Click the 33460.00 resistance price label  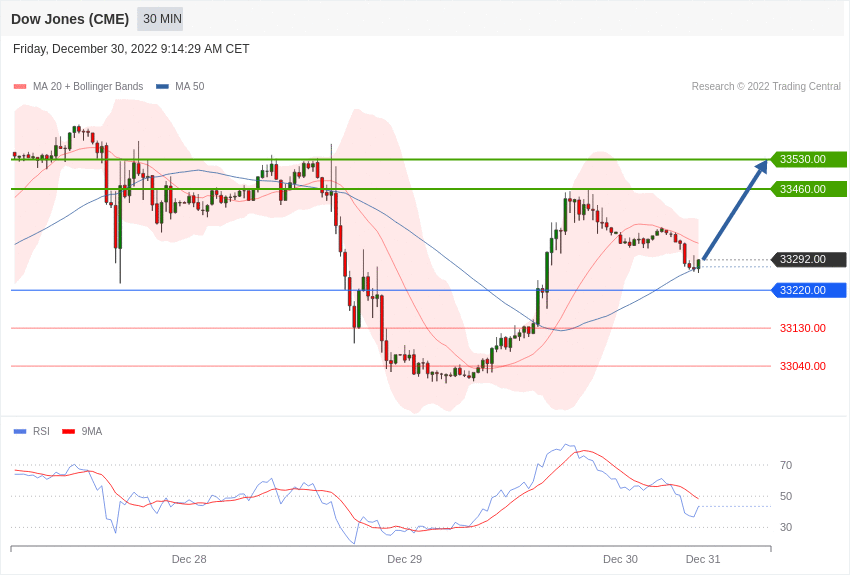point(808,189)
